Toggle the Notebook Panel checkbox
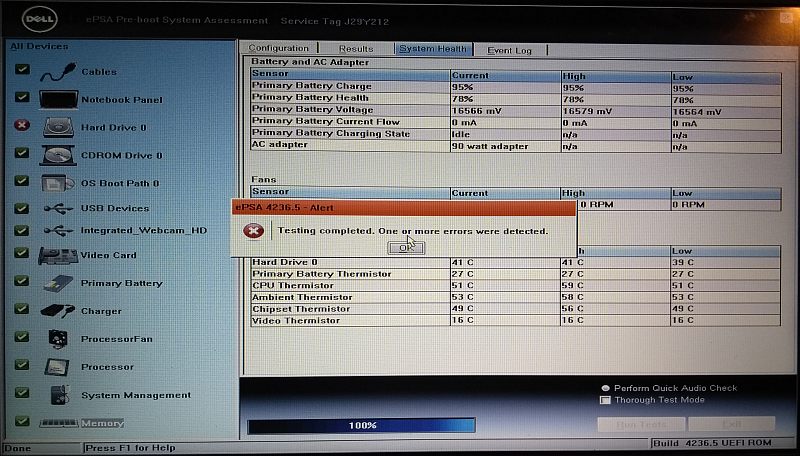The width and height of the screenshot is (800, 456). 22,97
